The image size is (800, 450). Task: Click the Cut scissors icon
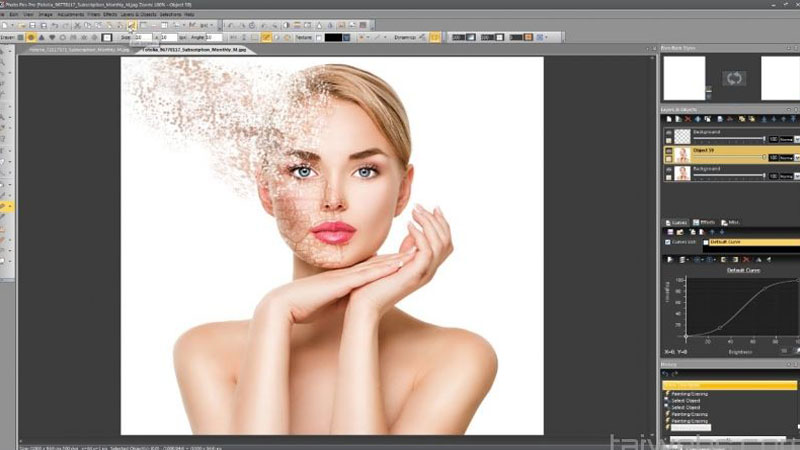click(x=77, y=25)
